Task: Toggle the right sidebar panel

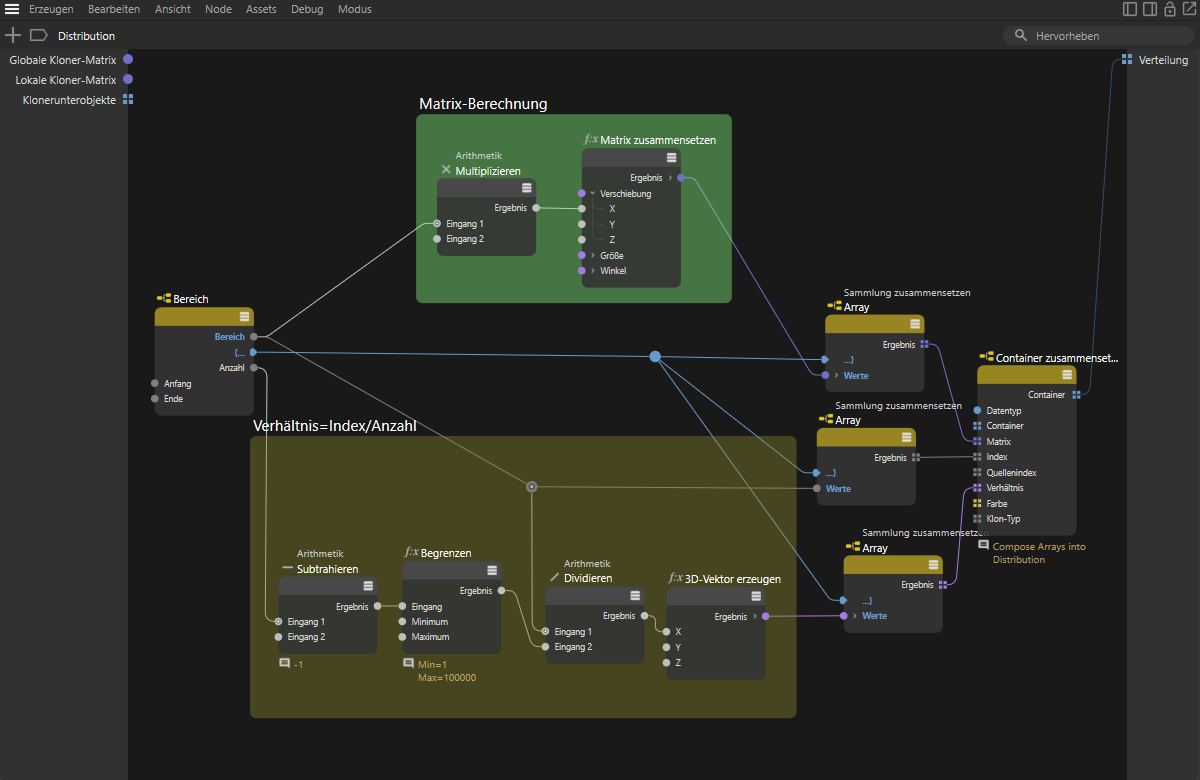Action: (x=1150, y=9)
